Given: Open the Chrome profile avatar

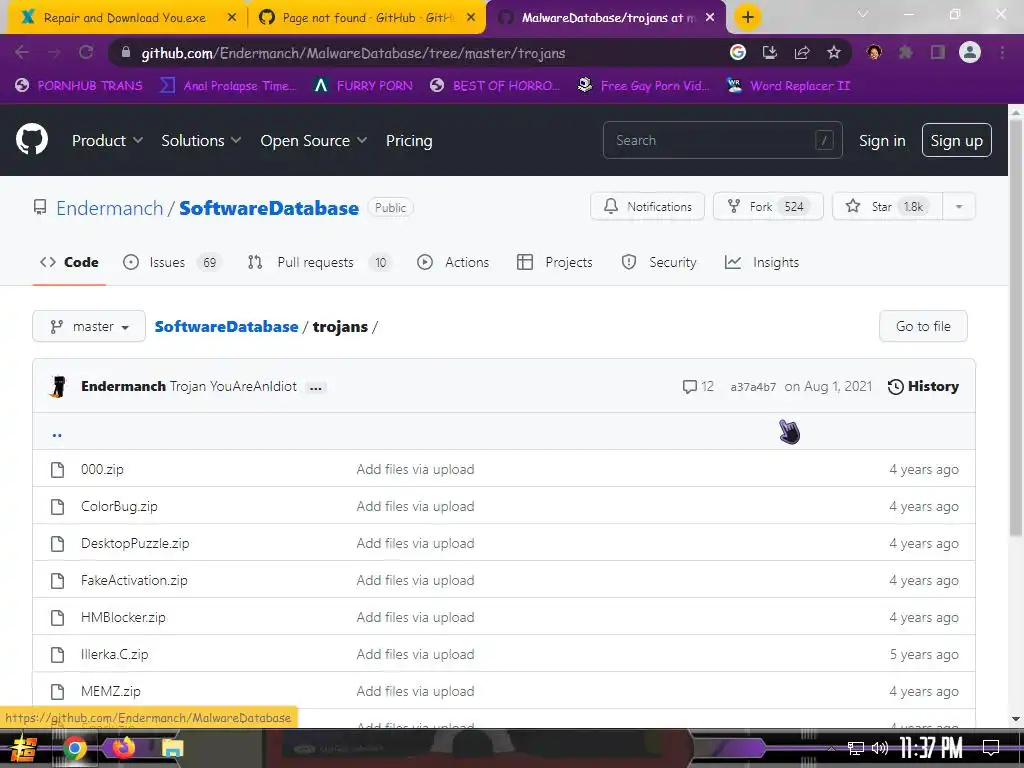Looking at the screenshot, I should point(970,52).
